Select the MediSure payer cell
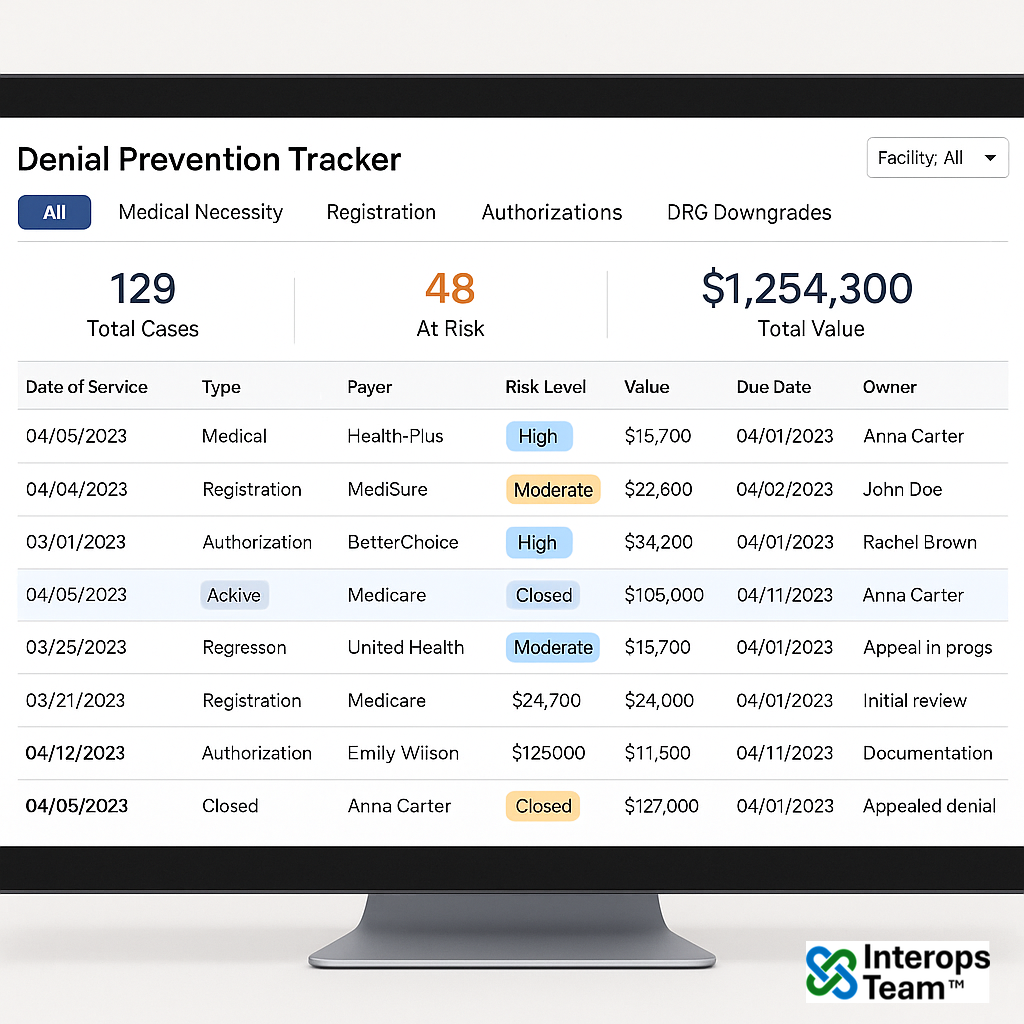This screenshot has height=1024, width=1024. (x=387, y=489)
